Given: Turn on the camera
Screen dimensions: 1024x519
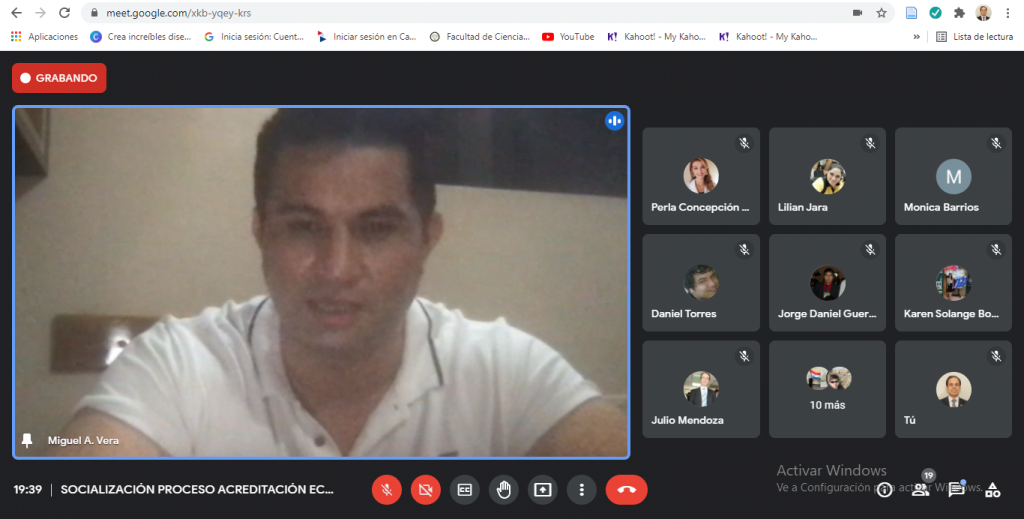Looking at the screenshot, I should pyautogui.click(x=426, y=490).
